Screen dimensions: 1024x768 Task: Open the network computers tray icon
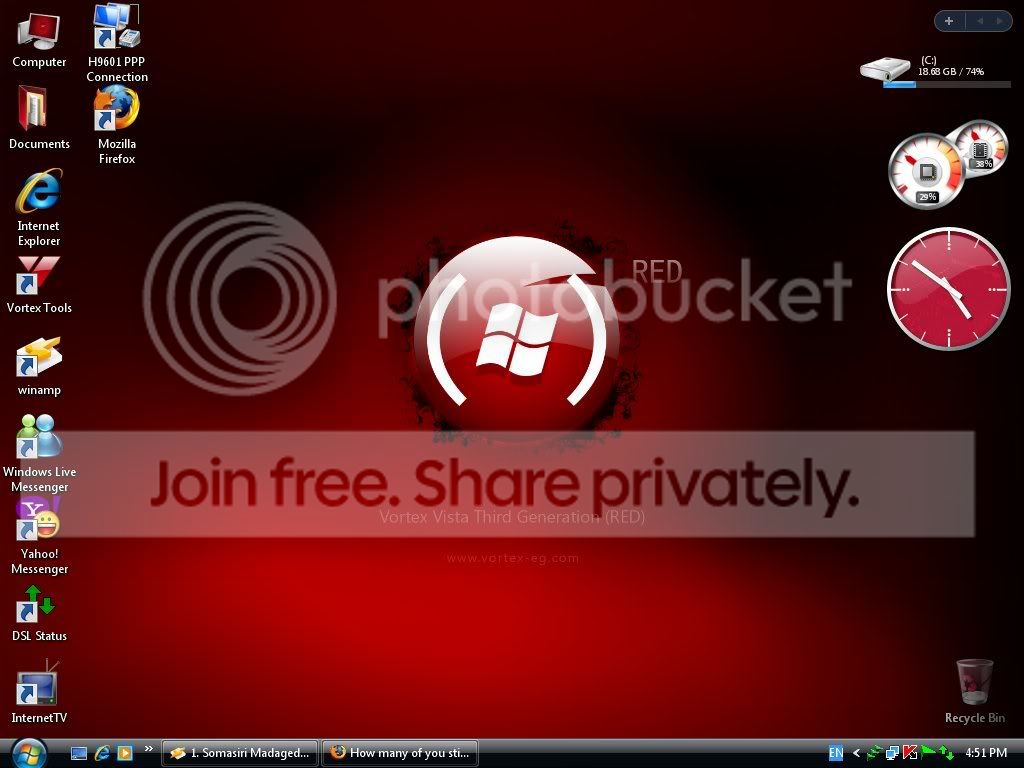(892, 753)
